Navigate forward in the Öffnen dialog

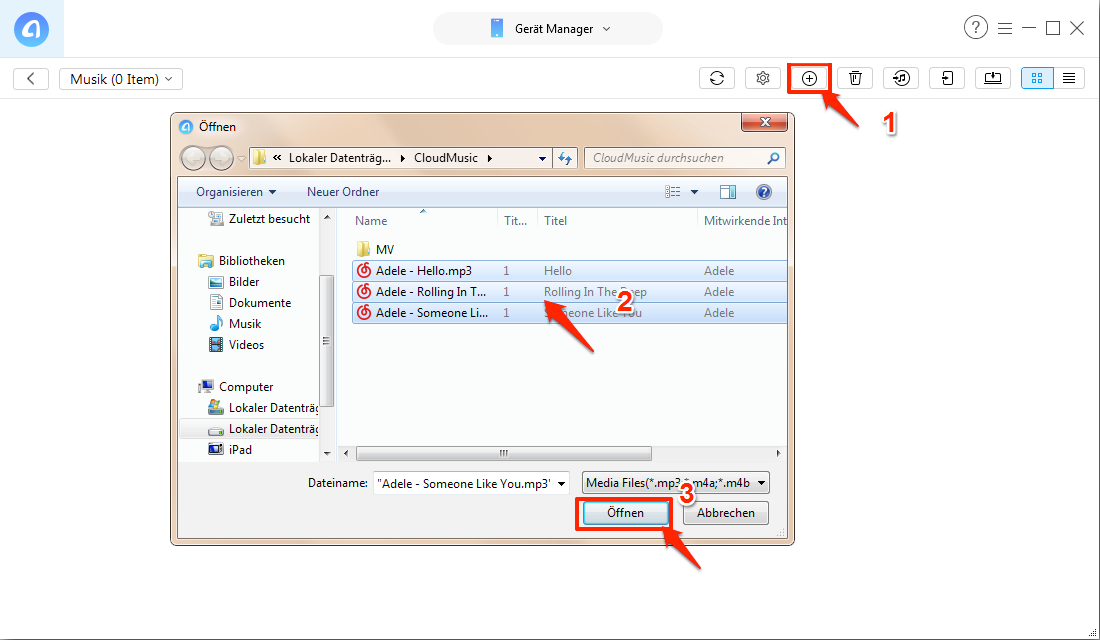[x=221, y=159]
